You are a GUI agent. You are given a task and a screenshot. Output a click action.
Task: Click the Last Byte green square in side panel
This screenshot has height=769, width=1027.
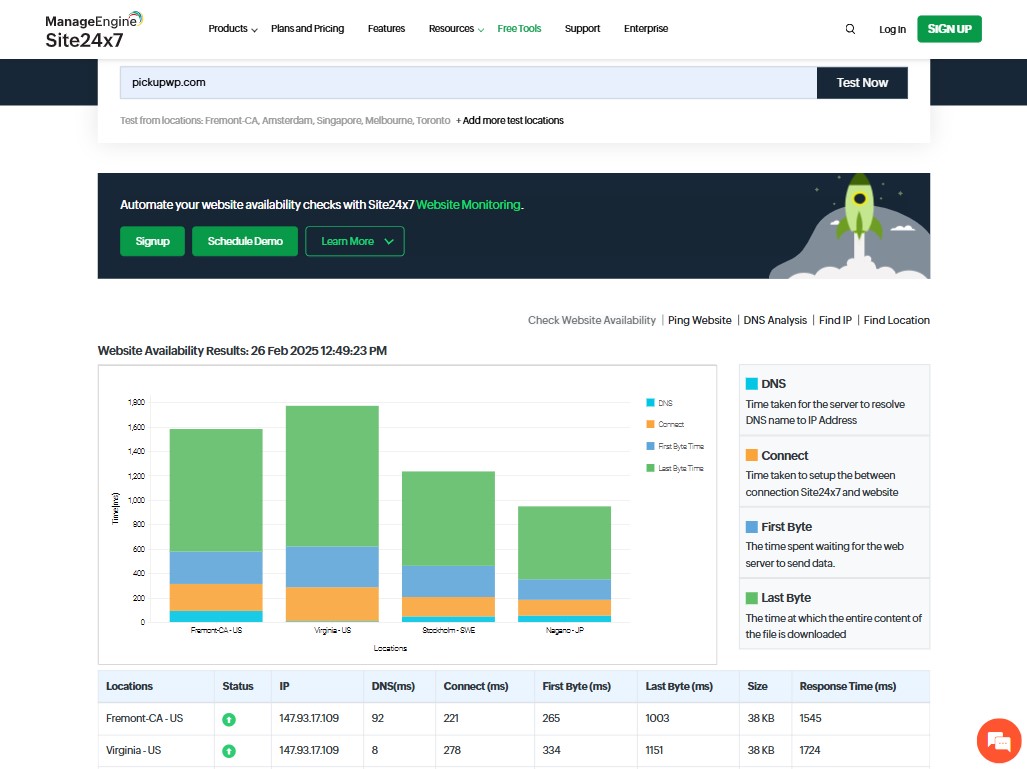(x=751, y=598)
